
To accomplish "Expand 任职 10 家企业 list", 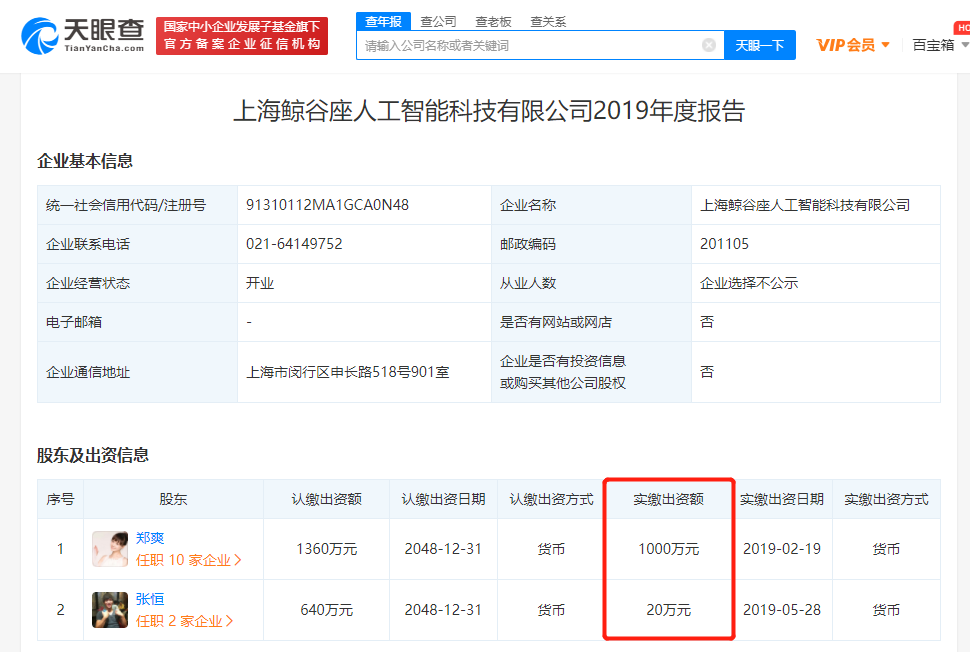I will click(x=188, y=560).
